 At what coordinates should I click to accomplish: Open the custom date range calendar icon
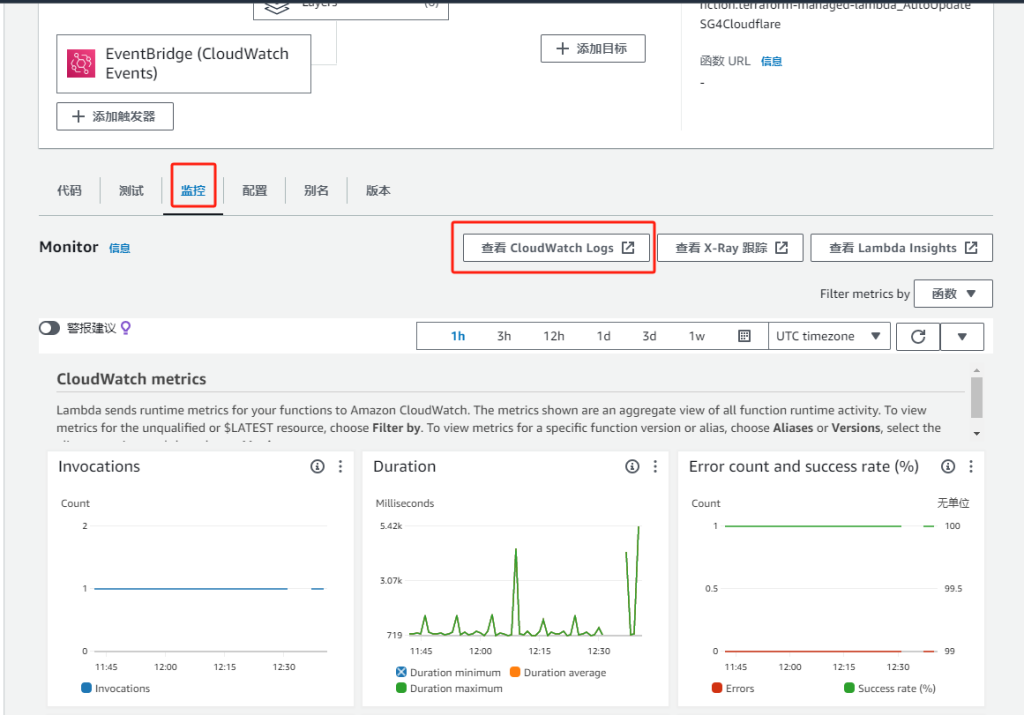coord(744,337)
